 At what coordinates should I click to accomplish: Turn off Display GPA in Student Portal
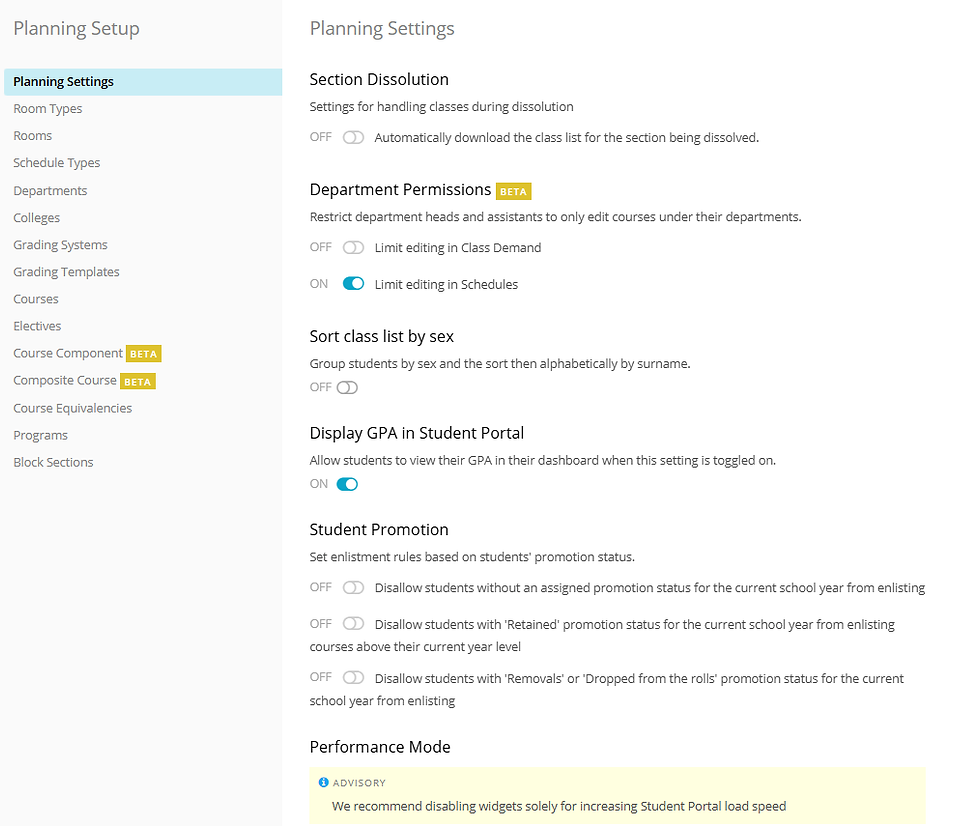pyautogui.click(x=347, y=484)
